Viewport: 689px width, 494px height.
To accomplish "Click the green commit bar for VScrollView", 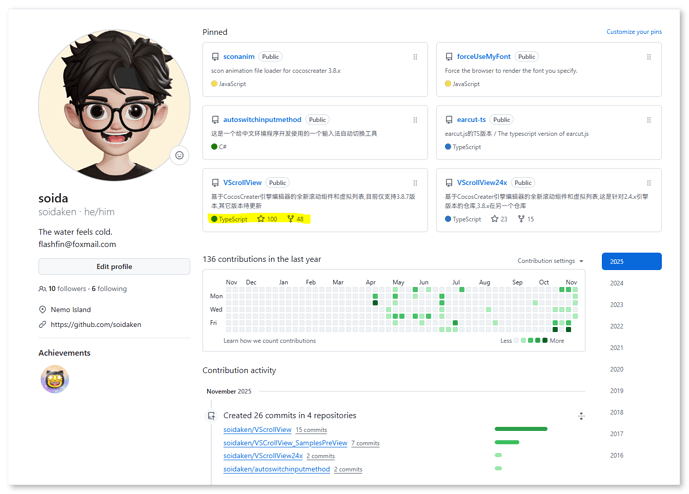I will click(x=521, y=429).
